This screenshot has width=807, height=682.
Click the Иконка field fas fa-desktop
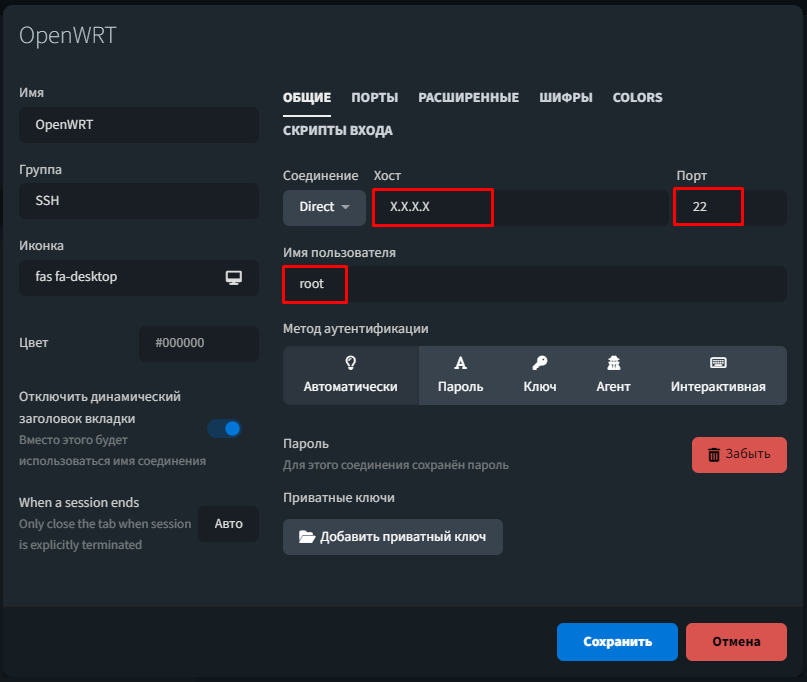(139, 277)
